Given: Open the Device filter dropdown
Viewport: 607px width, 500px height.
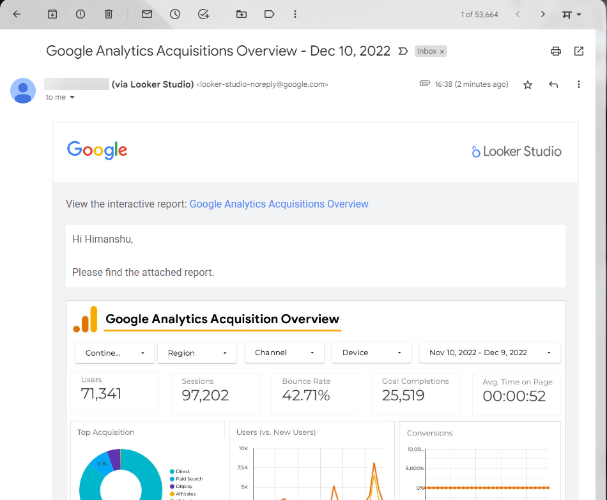Looking at the screenshot, I should click(x=371, y=353).
